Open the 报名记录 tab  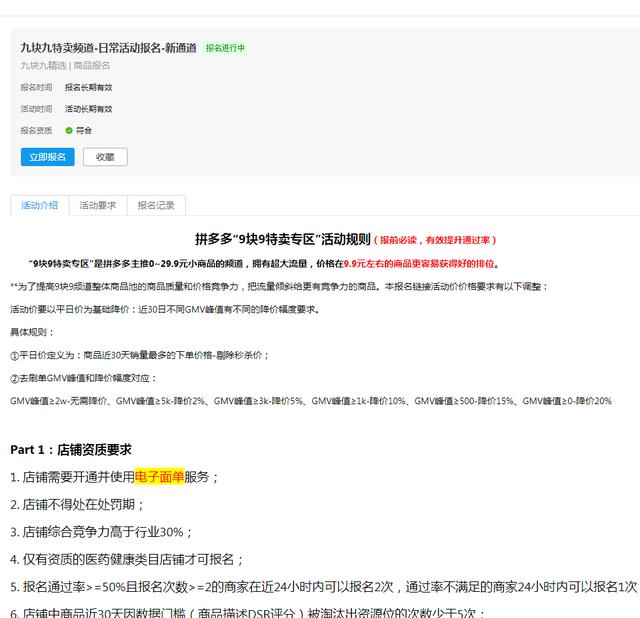(156, 205)
